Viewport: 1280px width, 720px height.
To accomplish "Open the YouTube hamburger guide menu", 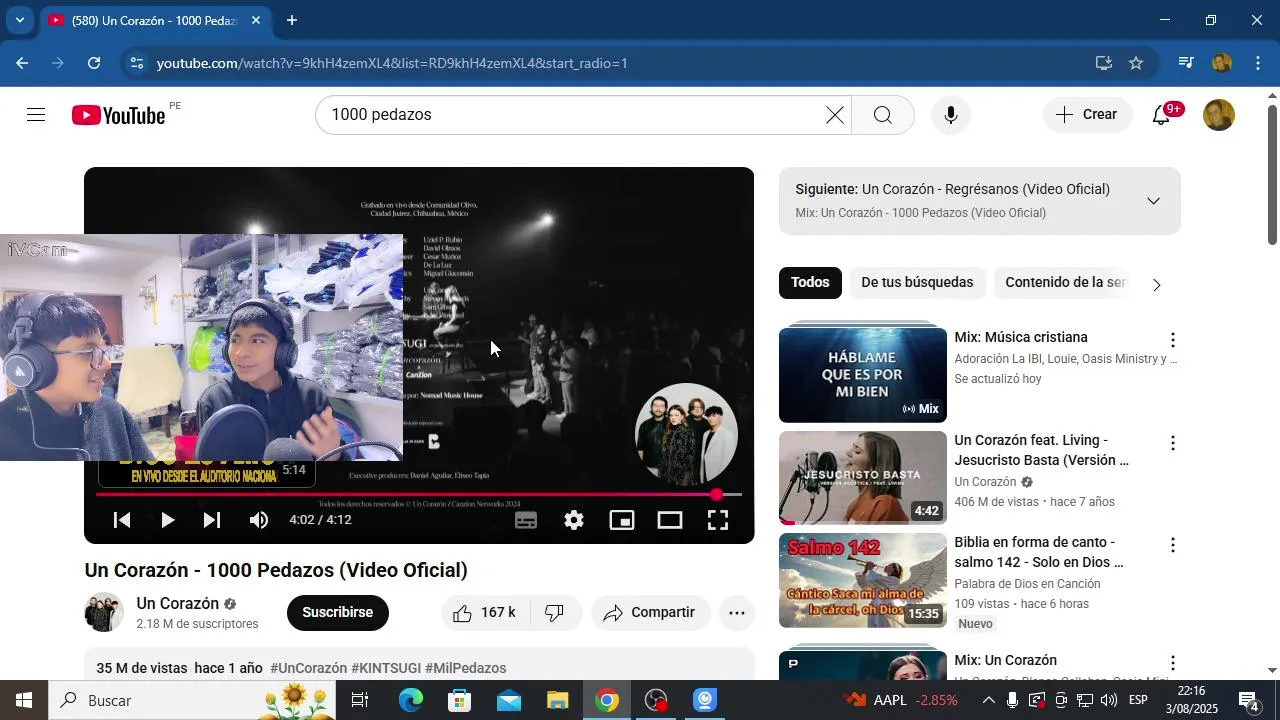I will [x=36, y=115].
